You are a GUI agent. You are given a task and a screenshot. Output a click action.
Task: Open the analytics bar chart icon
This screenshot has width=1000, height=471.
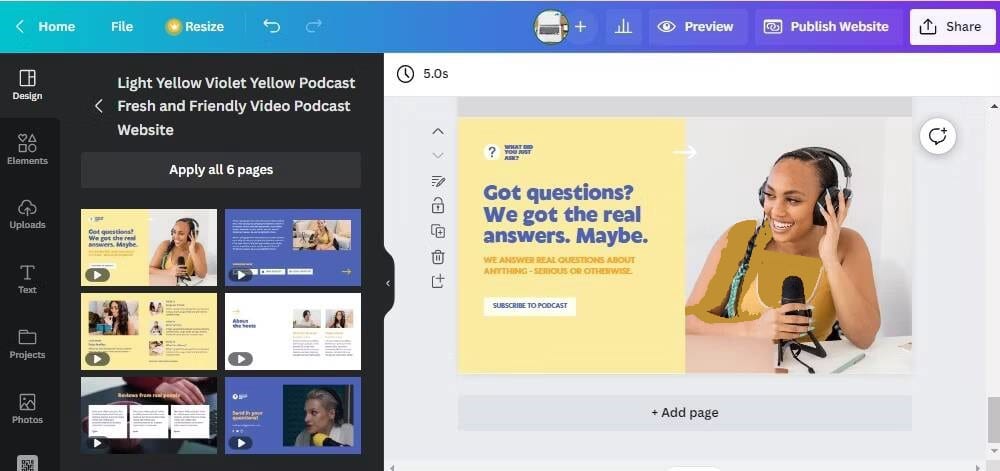point(623,27)
